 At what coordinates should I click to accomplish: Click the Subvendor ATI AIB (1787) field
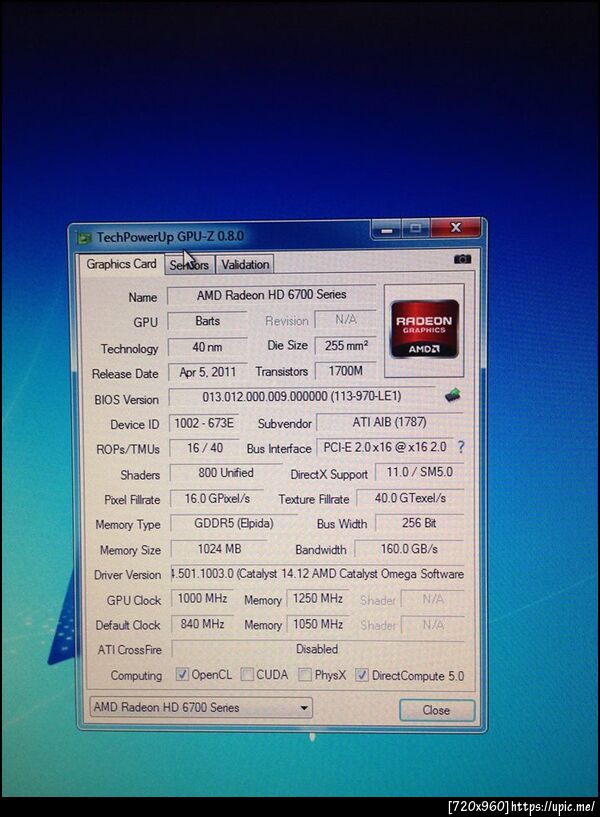(x=390, y=422)
